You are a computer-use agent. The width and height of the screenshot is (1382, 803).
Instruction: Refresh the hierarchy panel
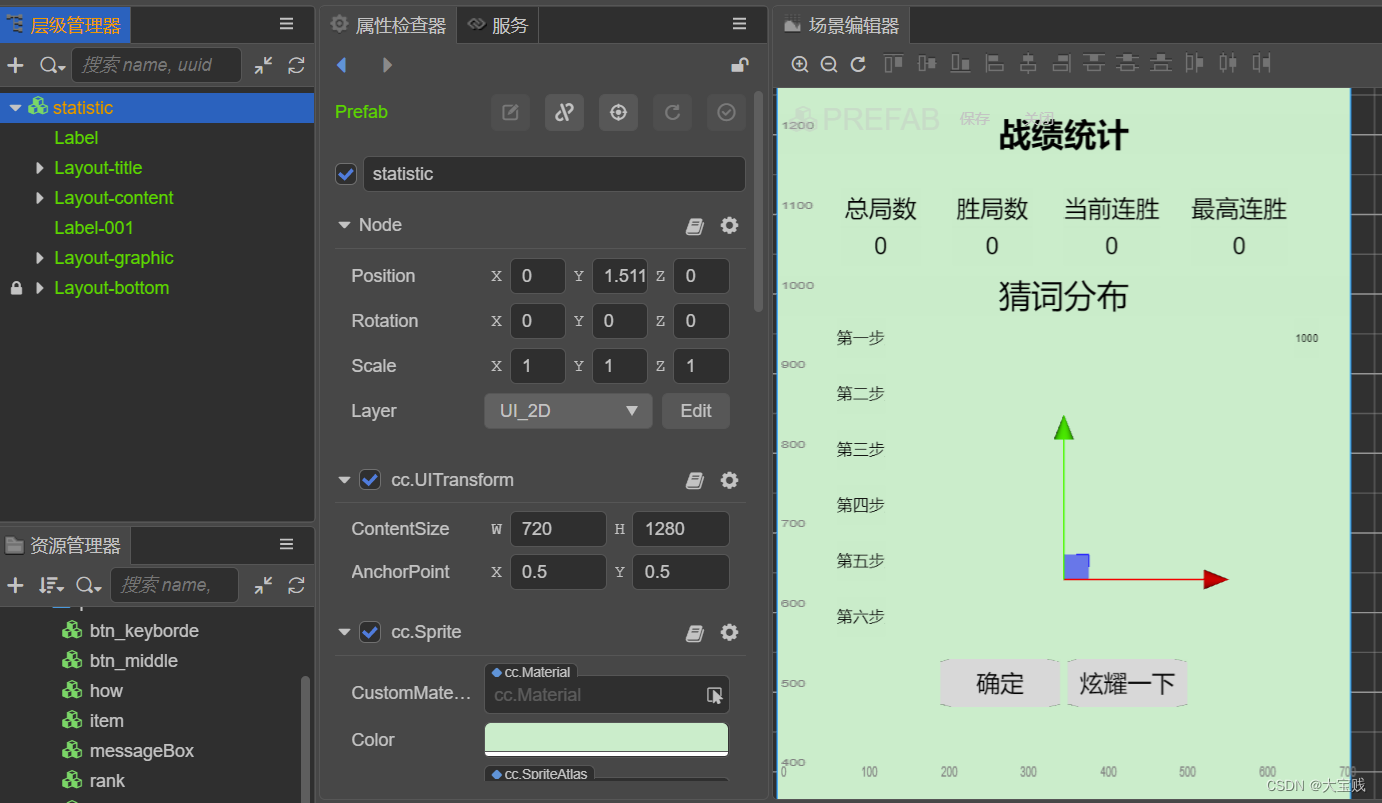[296, 65]
